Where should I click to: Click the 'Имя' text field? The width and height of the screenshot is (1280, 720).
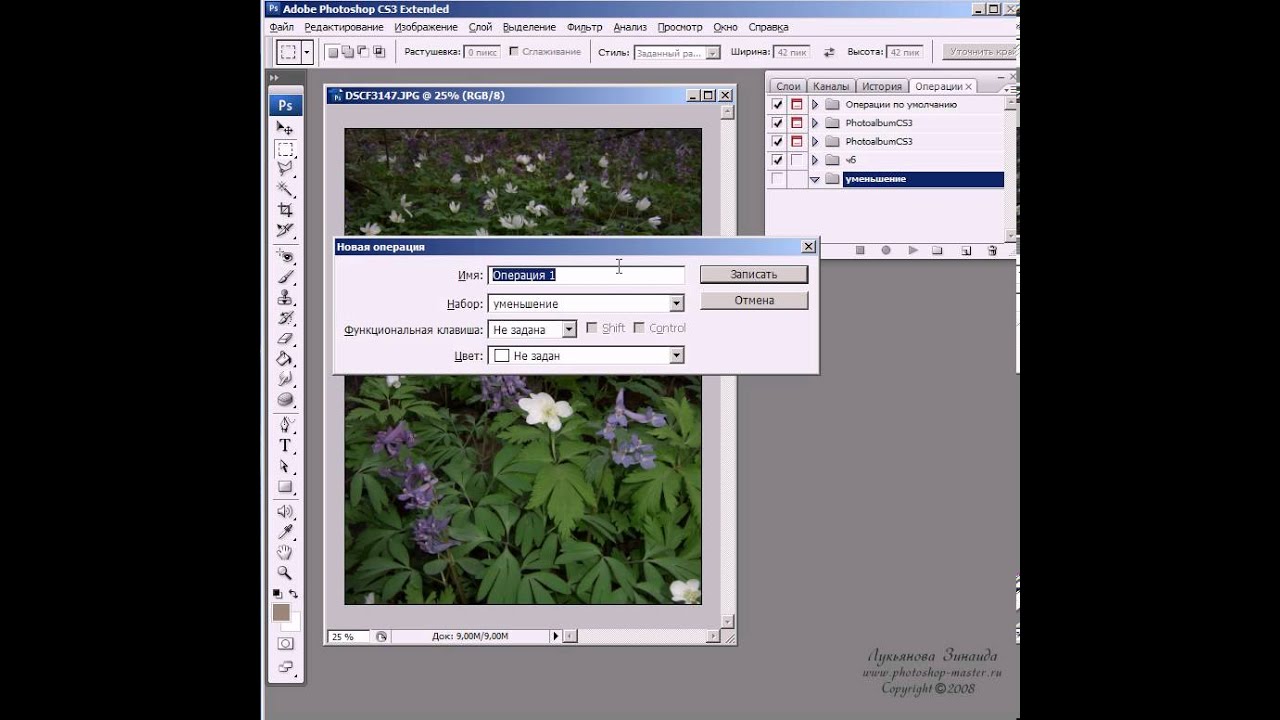point(585,275)
